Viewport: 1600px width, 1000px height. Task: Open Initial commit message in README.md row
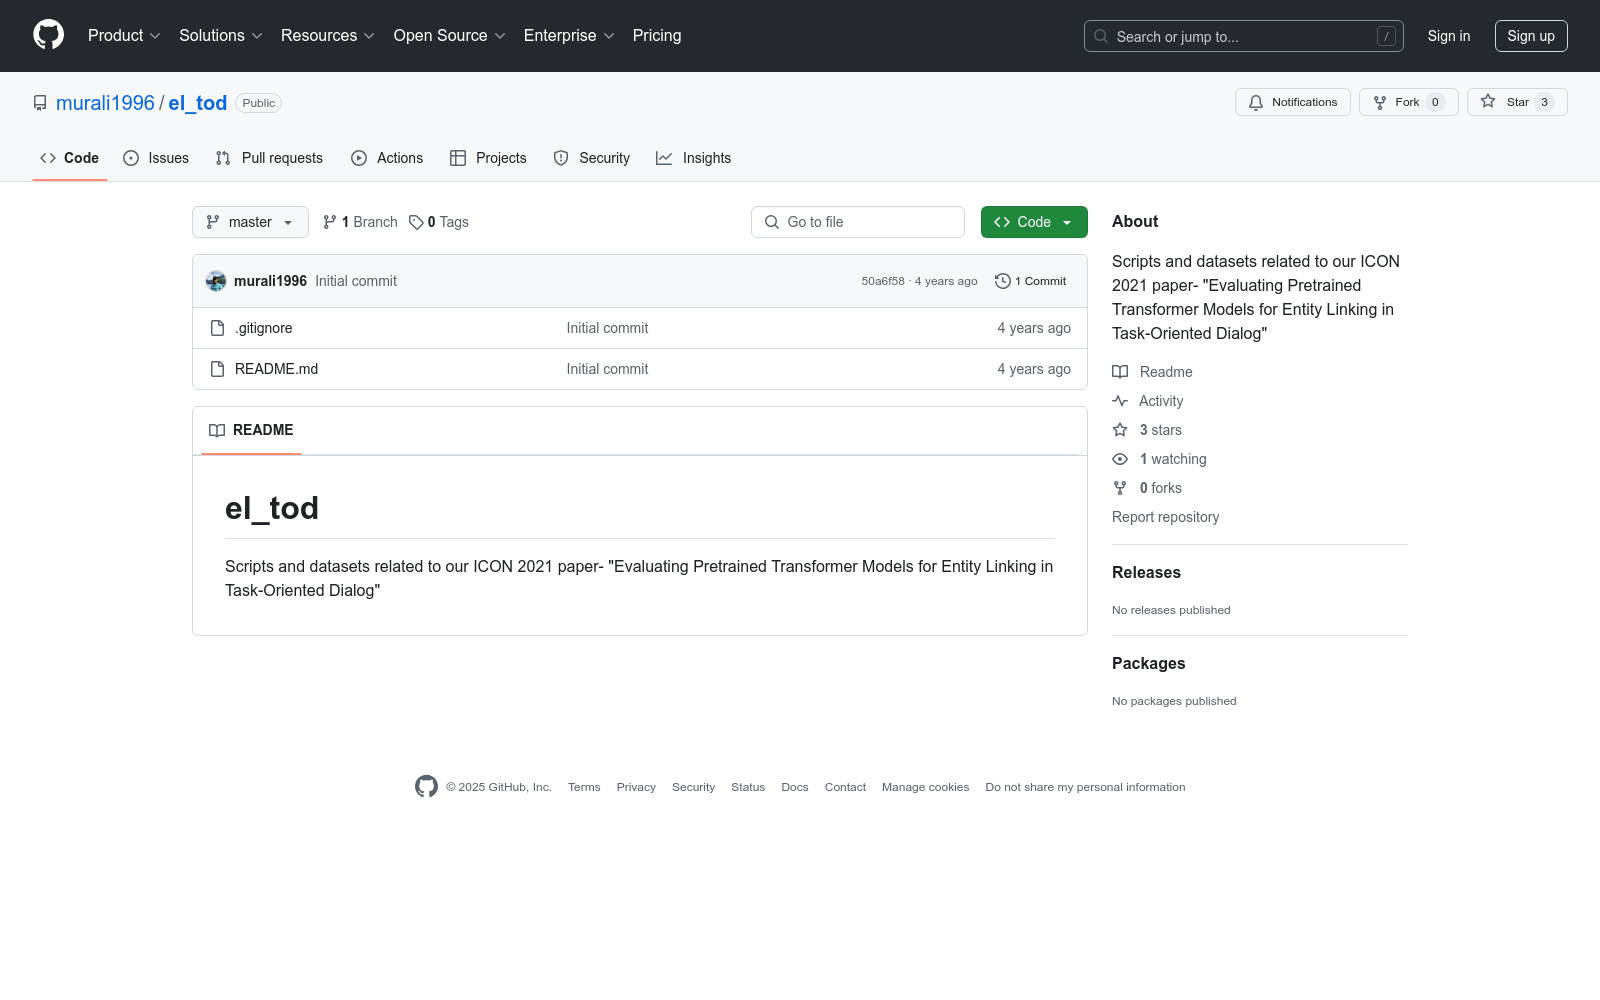[x=607, y=369]
